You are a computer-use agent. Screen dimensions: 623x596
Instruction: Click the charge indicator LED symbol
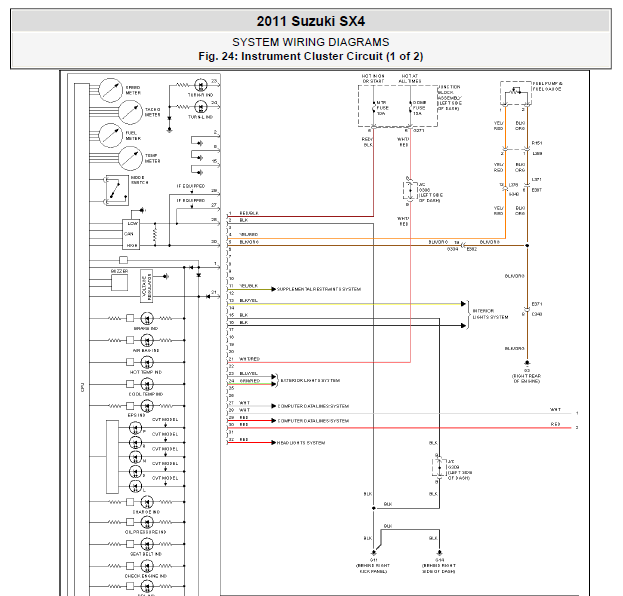[x=147, y=502]
